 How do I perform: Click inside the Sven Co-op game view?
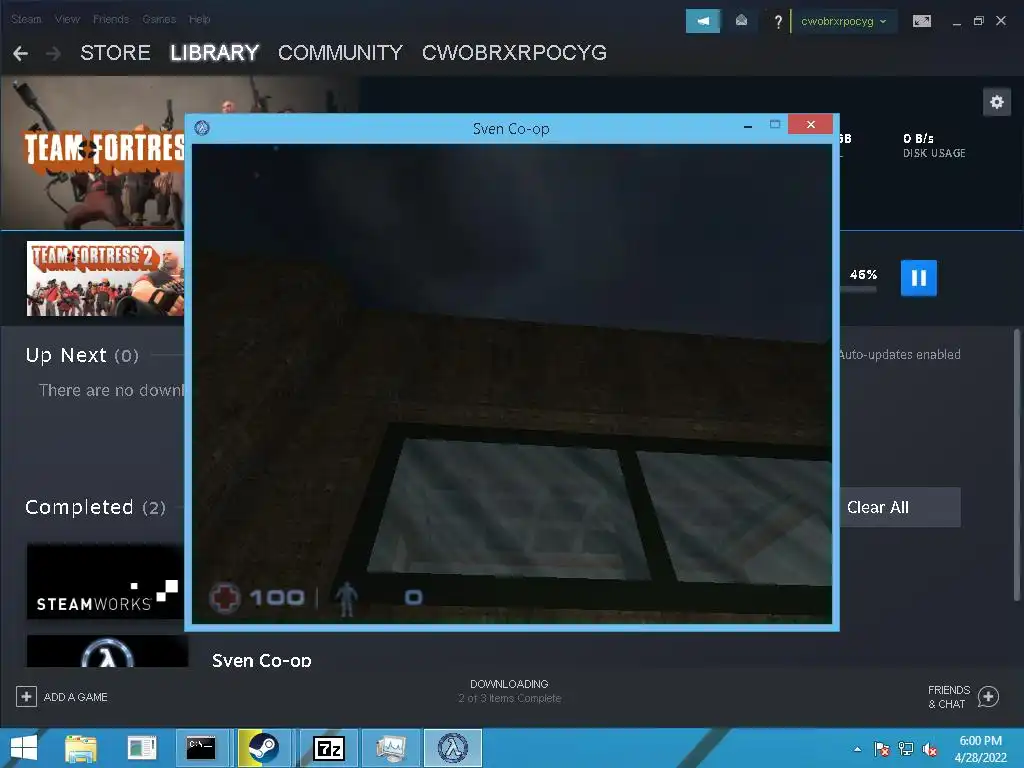pyautogui.click(x=511, y=383)
